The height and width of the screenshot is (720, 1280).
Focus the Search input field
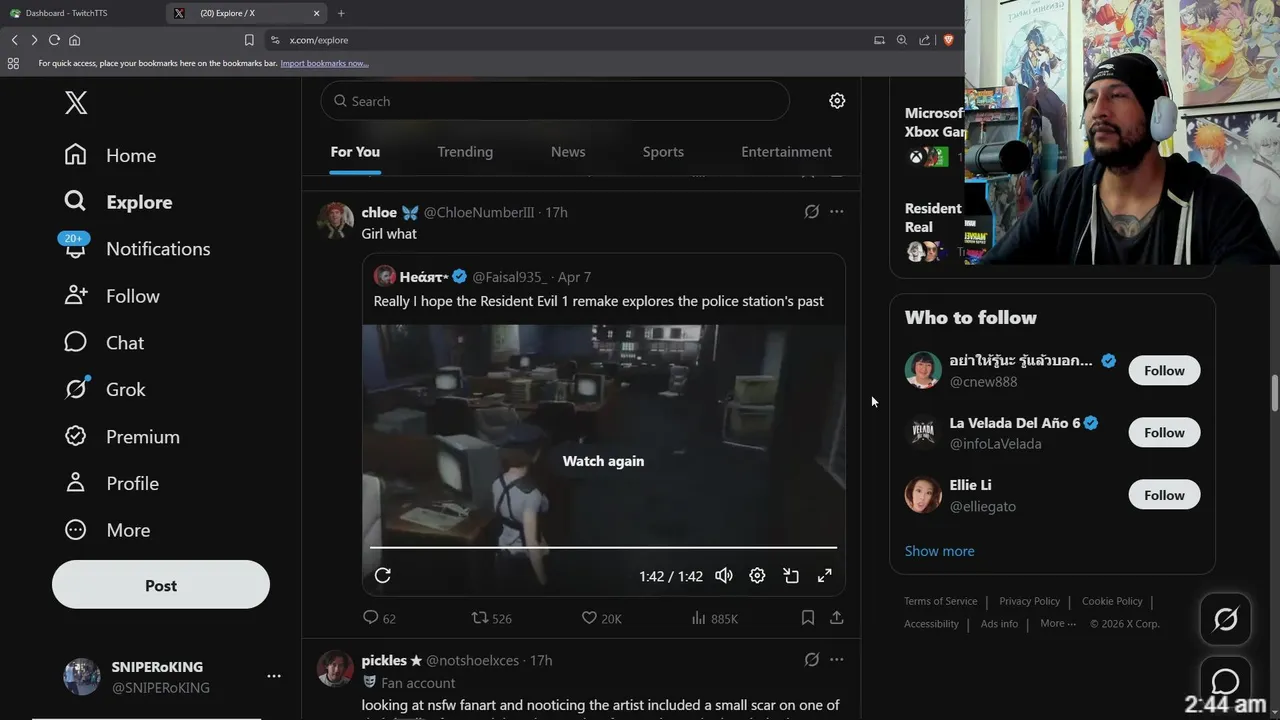pyautogui.click(x=555, y=101)
